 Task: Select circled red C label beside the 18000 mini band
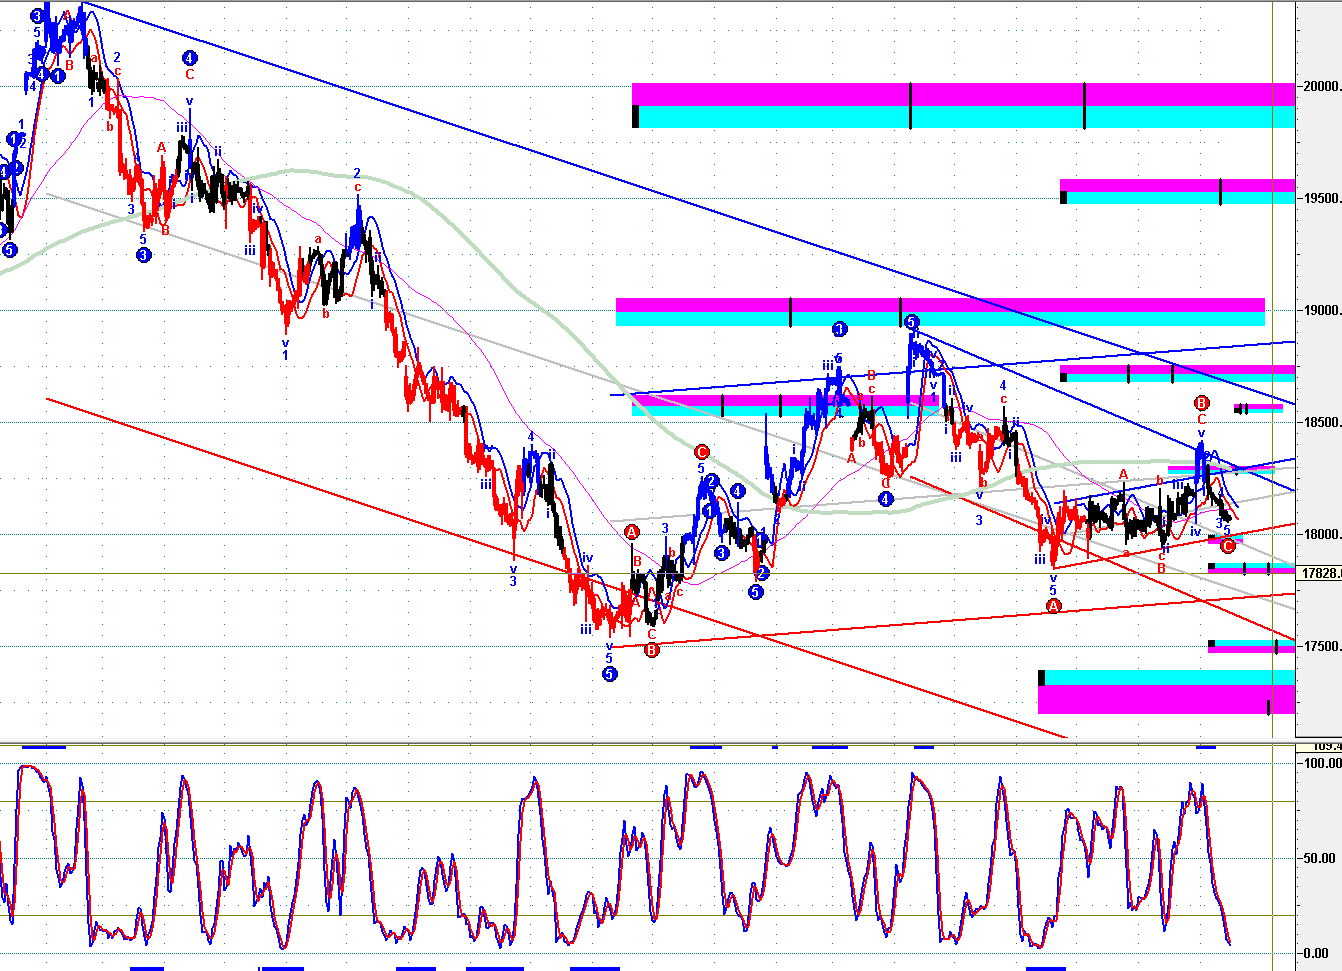[1228, 545]
